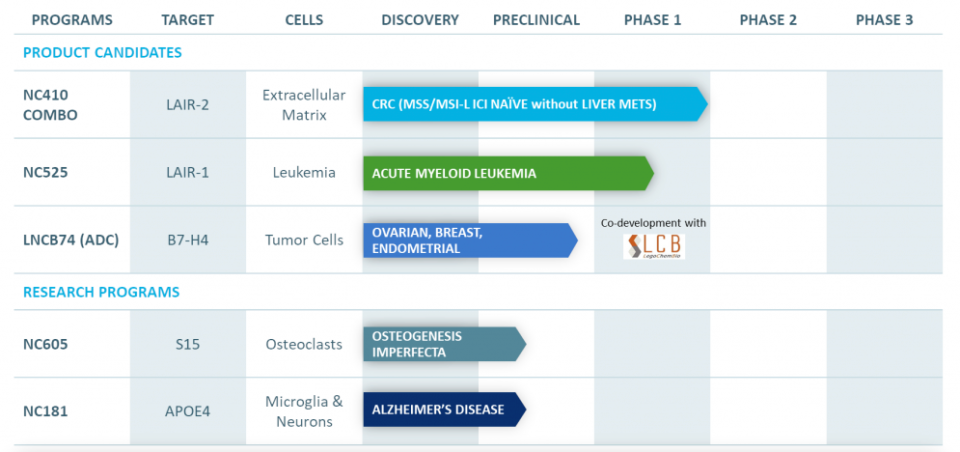Click the TARGET column header
This screenshot has width=960, height=452.
(187, 20)
